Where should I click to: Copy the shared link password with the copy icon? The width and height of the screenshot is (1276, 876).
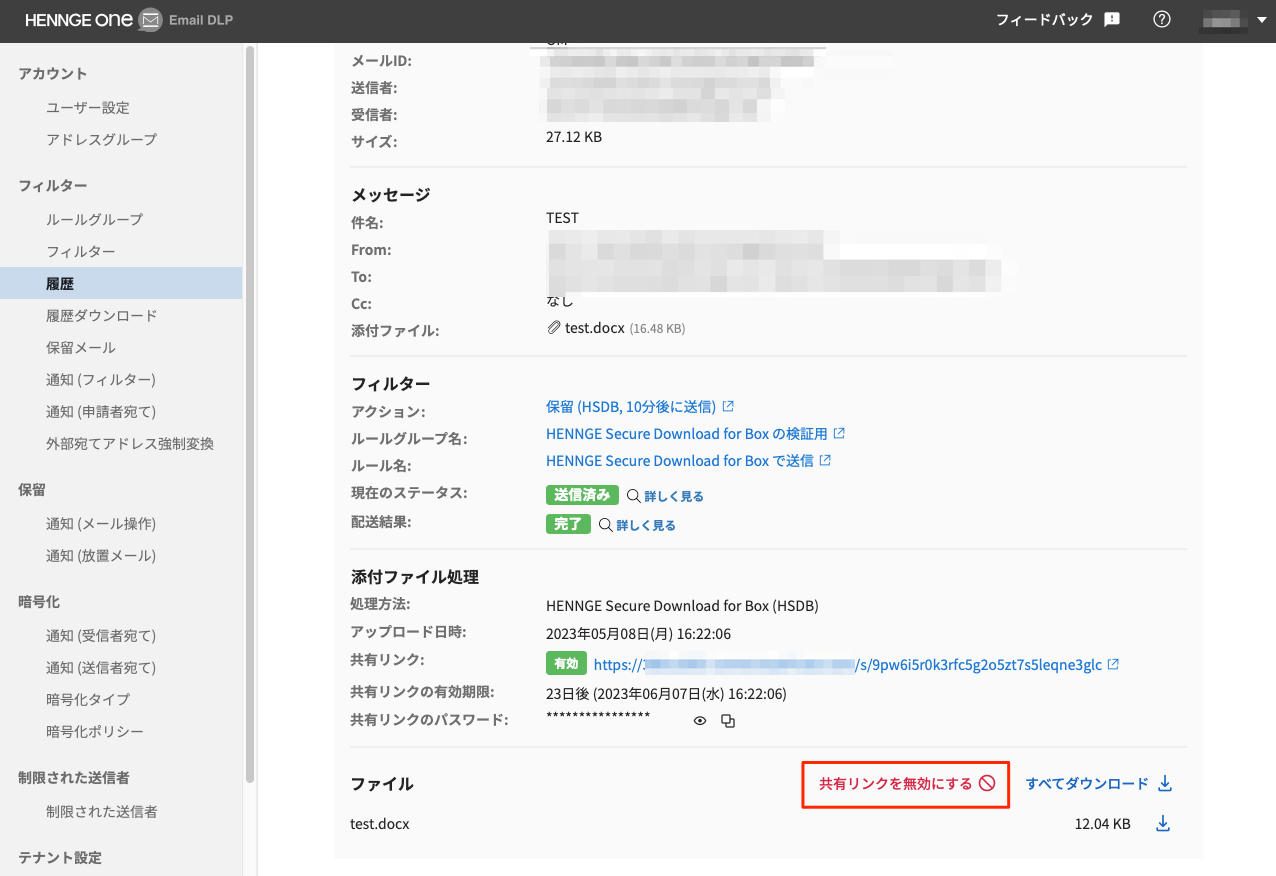[728, 721]
